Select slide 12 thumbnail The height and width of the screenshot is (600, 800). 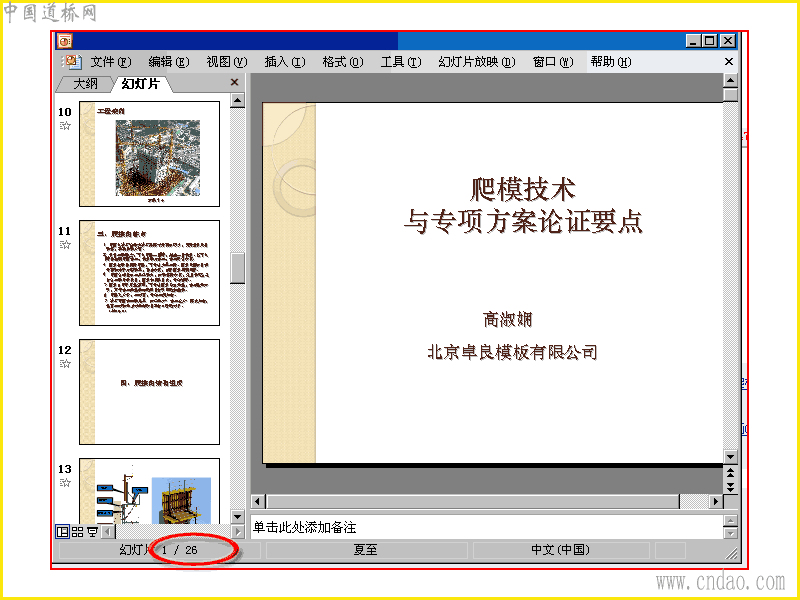149,392
